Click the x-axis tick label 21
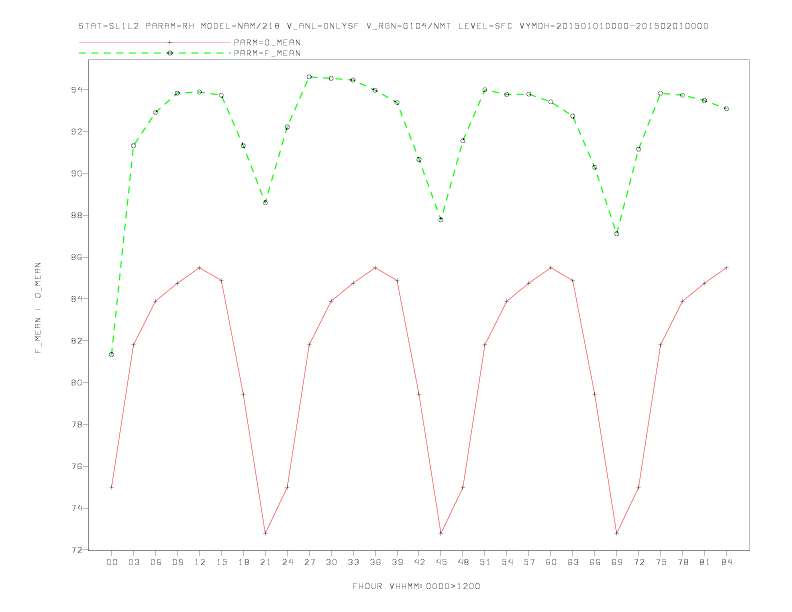 [x=265, y=562]
